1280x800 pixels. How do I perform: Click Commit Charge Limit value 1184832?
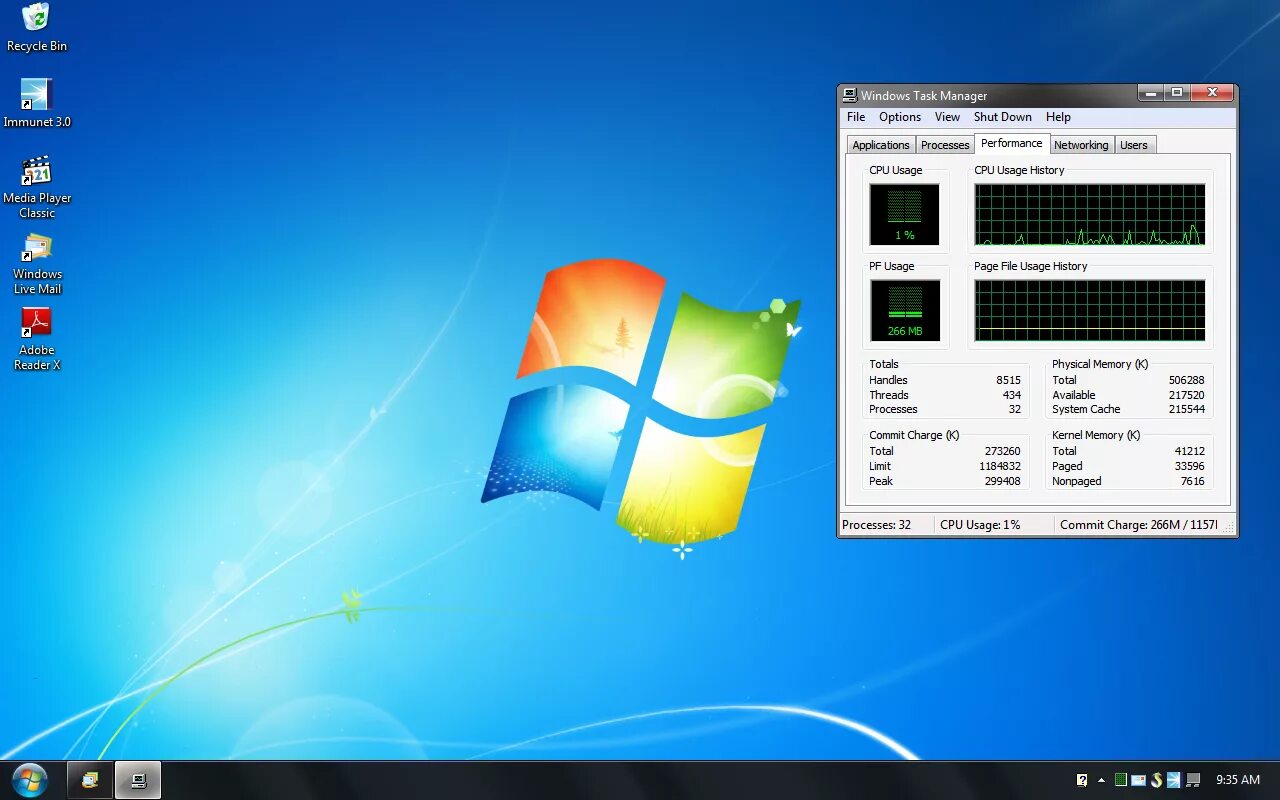tap(1000, 466)
